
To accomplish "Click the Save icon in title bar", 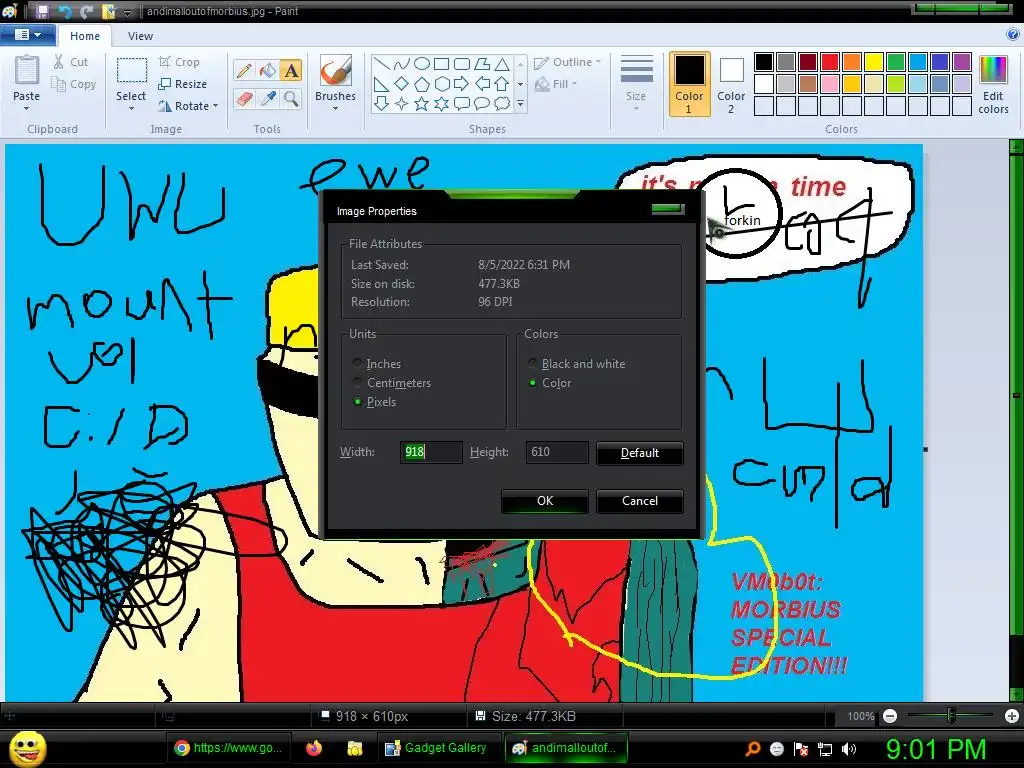I will (42, 11).
